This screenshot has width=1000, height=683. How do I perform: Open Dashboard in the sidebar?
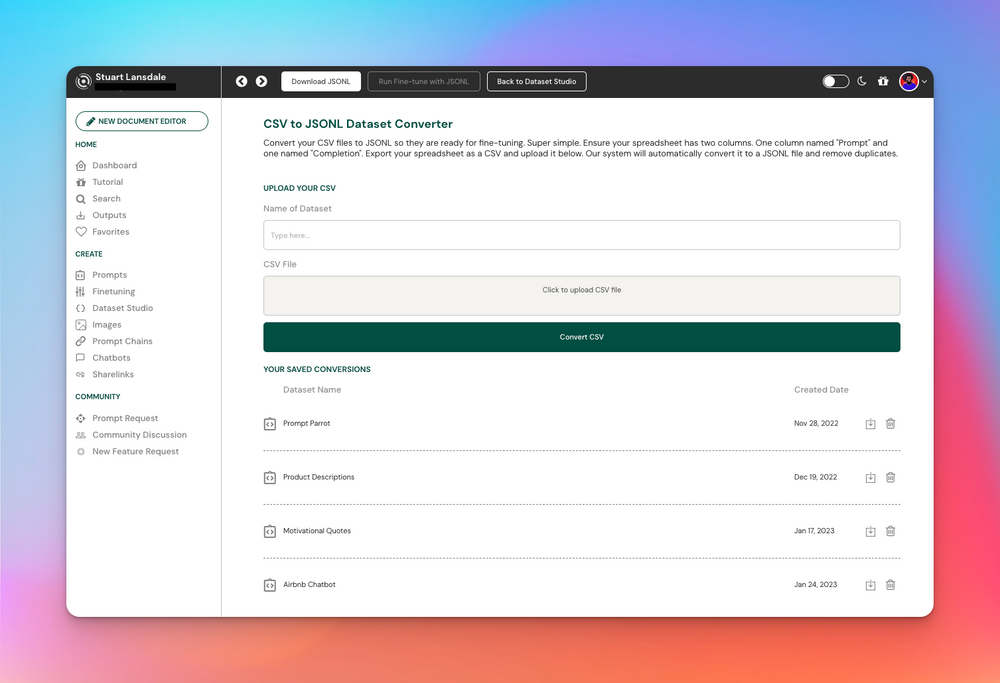(107, 165)
